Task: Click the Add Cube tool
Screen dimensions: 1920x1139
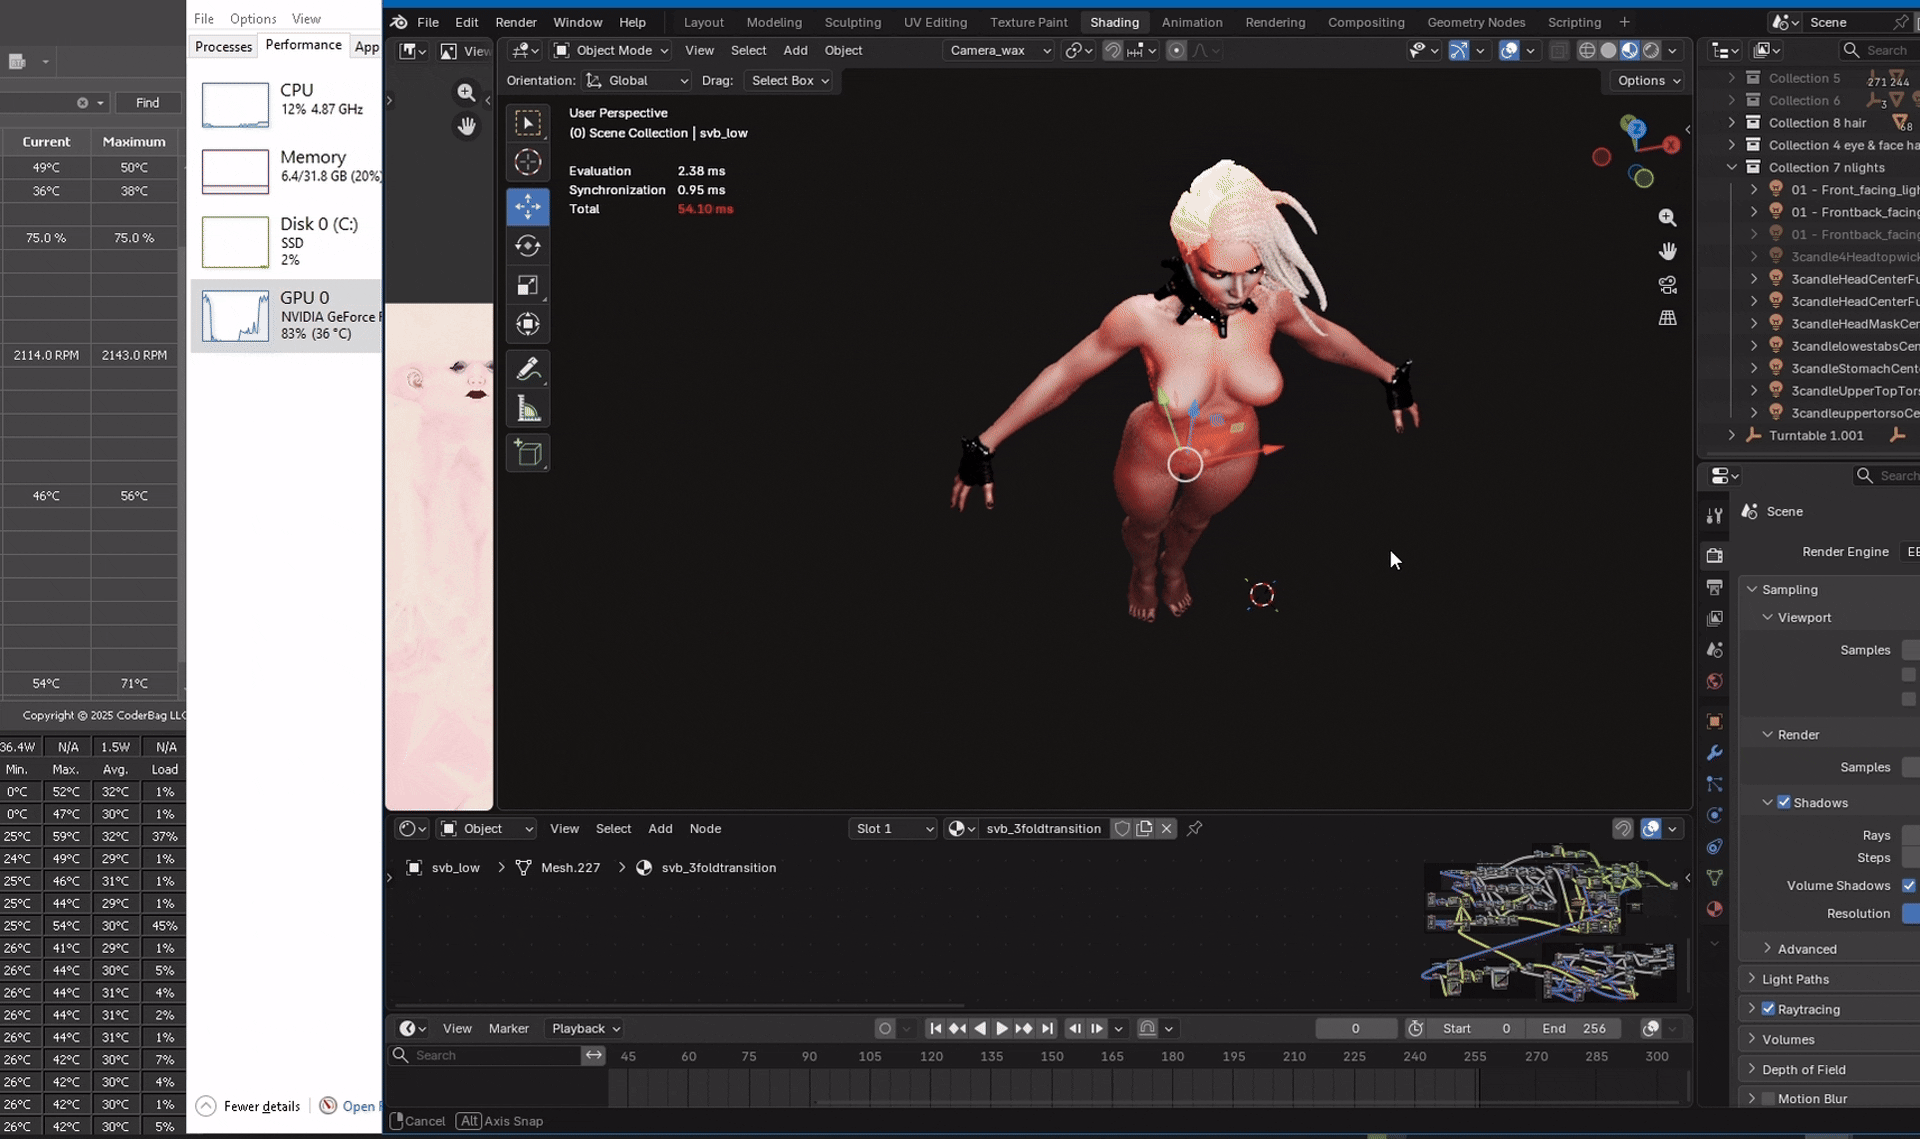Action: (527, 453)
